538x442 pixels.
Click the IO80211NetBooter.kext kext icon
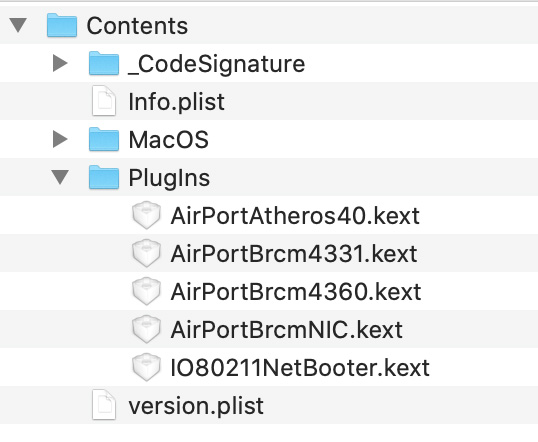(x=146, y=368)
